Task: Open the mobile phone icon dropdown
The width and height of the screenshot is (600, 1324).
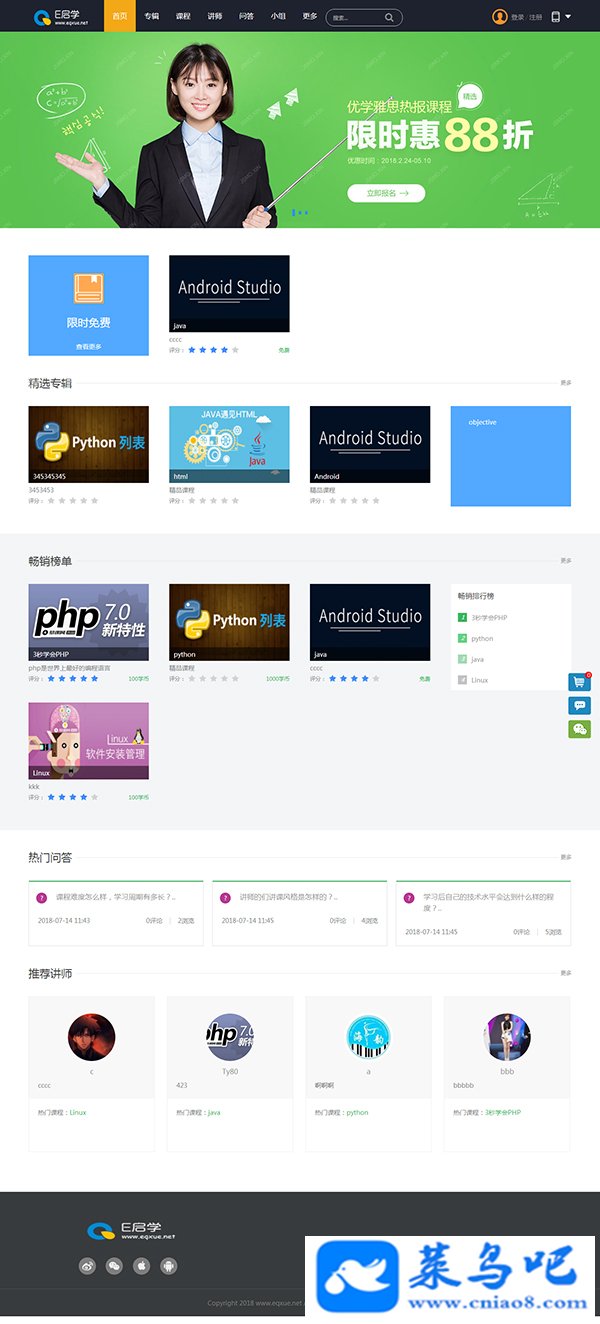Action: (x=560, y=17)
